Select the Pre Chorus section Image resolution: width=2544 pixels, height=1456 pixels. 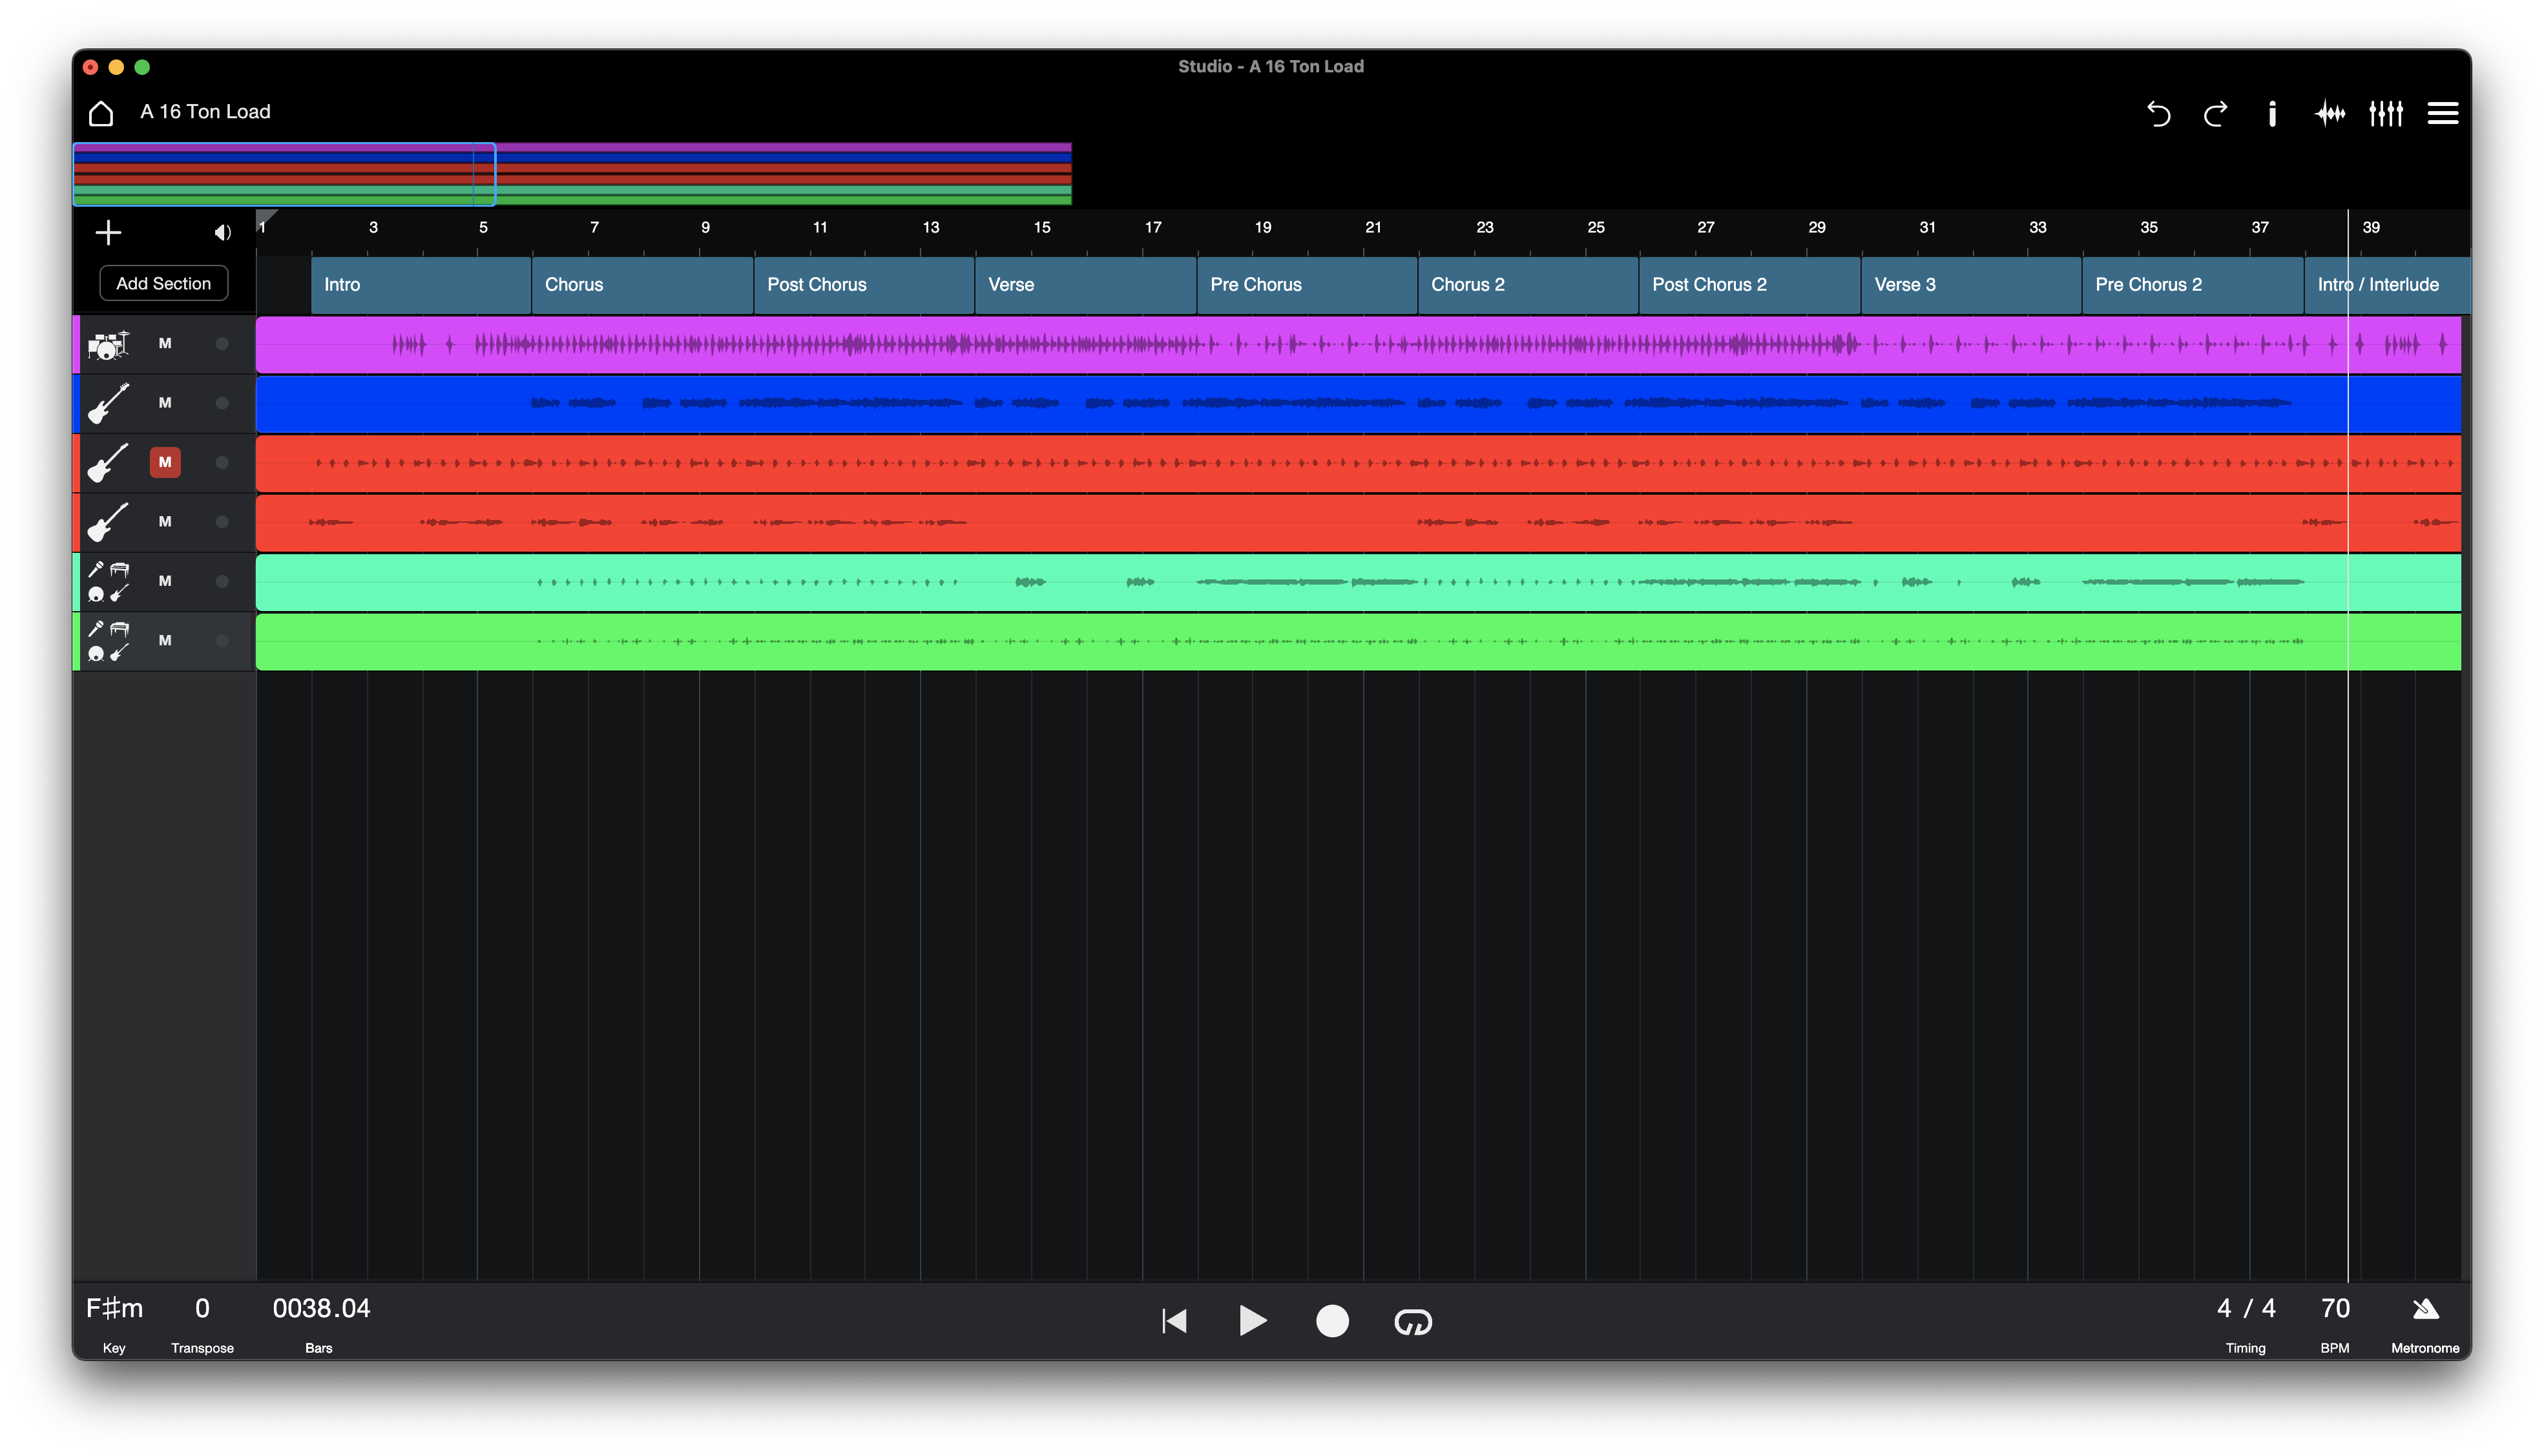1305,285
